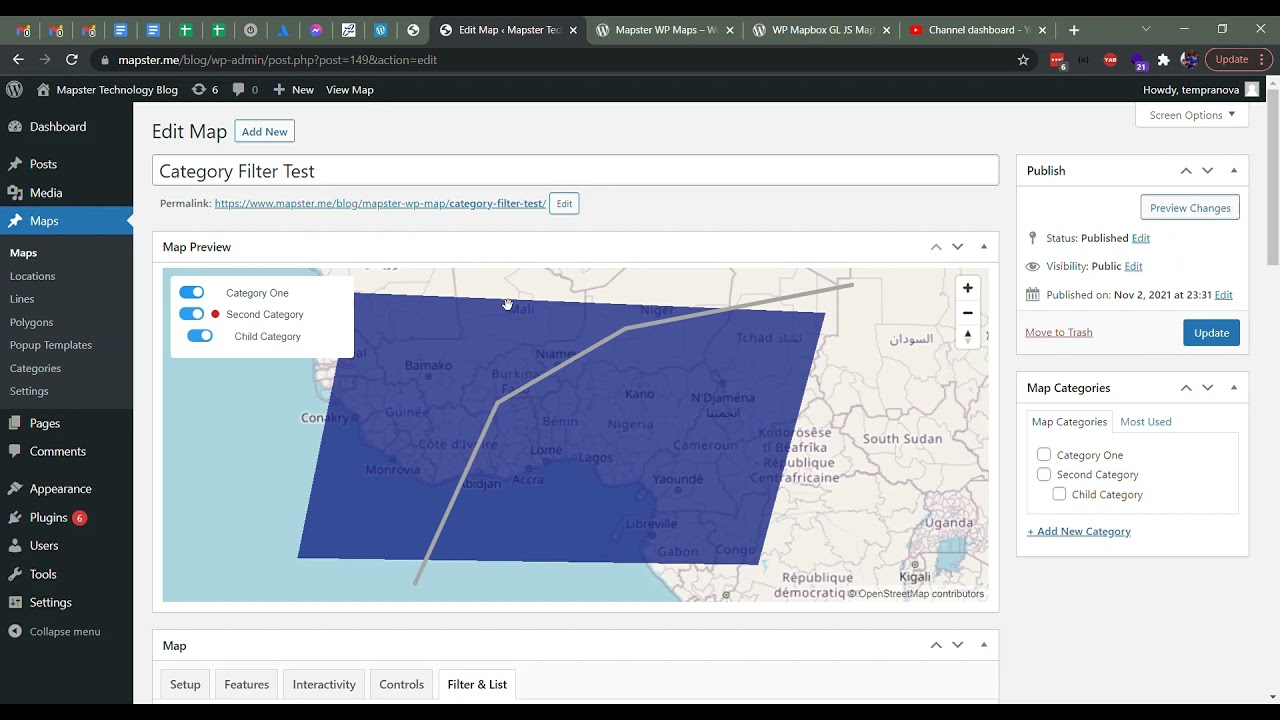Screen dimensions: 1280x720
Task: Switch to the Controls tab
Action: pyautogui.click(x=402, y=685)
